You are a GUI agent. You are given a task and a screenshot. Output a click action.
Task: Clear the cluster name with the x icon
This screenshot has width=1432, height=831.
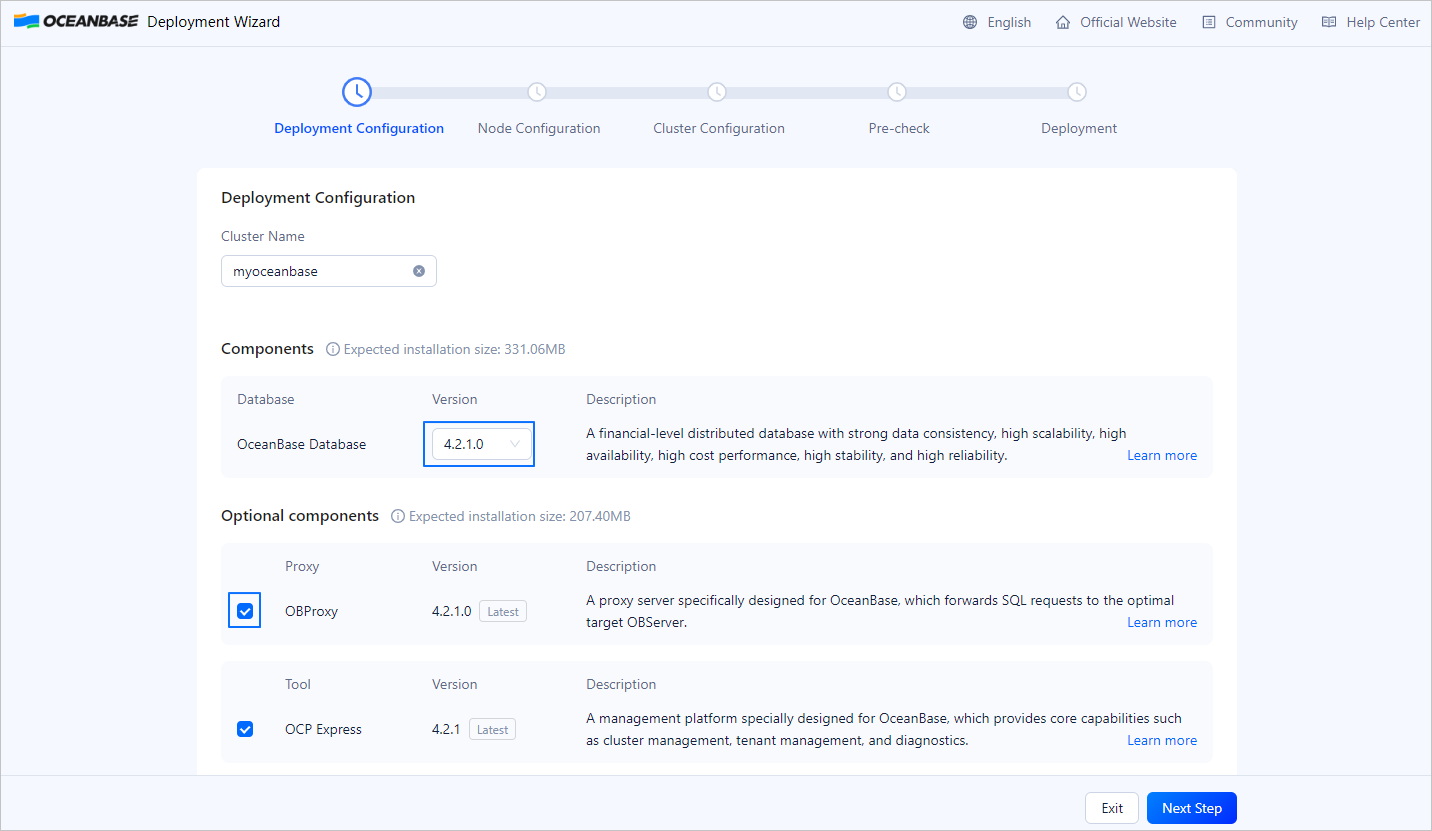pyautogui.click(x=419, y=270)
